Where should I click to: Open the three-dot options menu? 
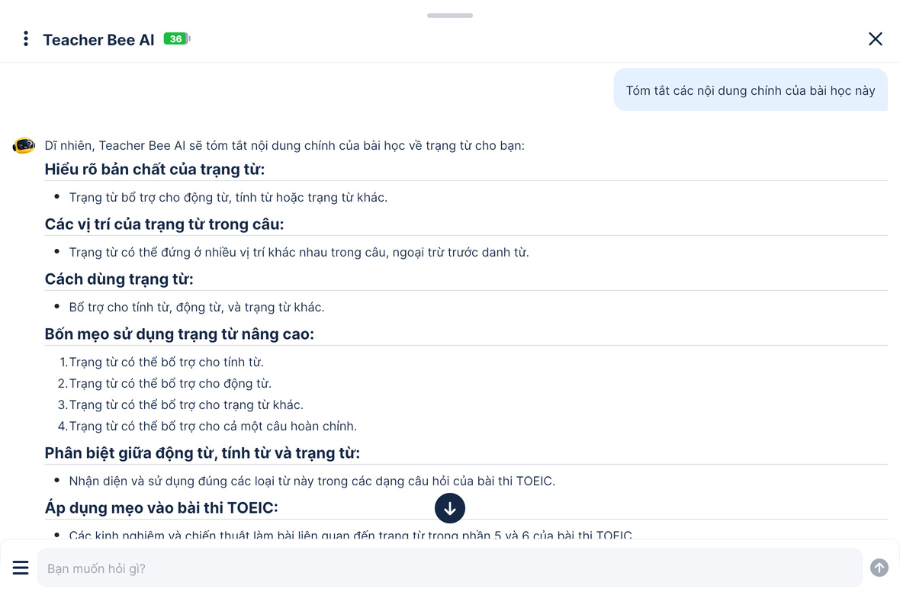(25, 39)
